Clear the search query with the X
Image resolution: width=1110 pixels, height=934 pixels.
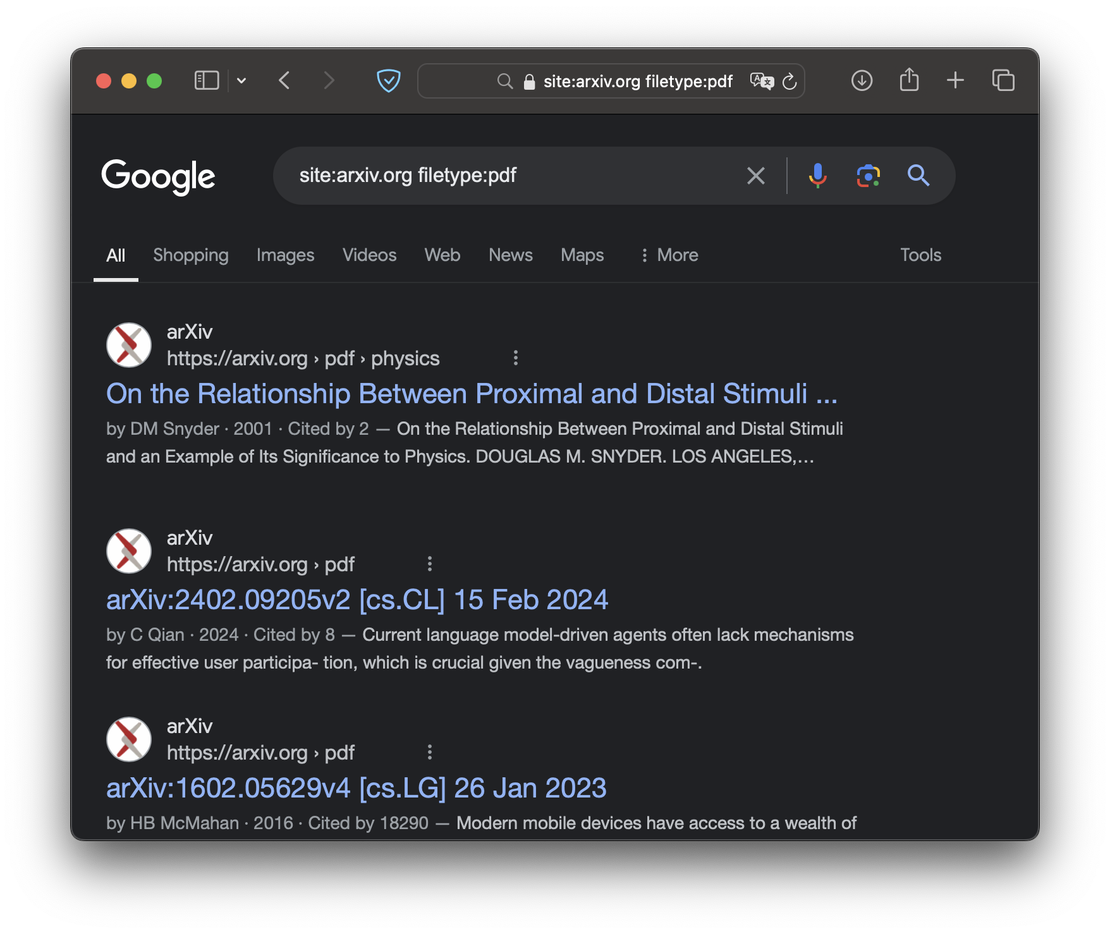[x=756, y=175]
